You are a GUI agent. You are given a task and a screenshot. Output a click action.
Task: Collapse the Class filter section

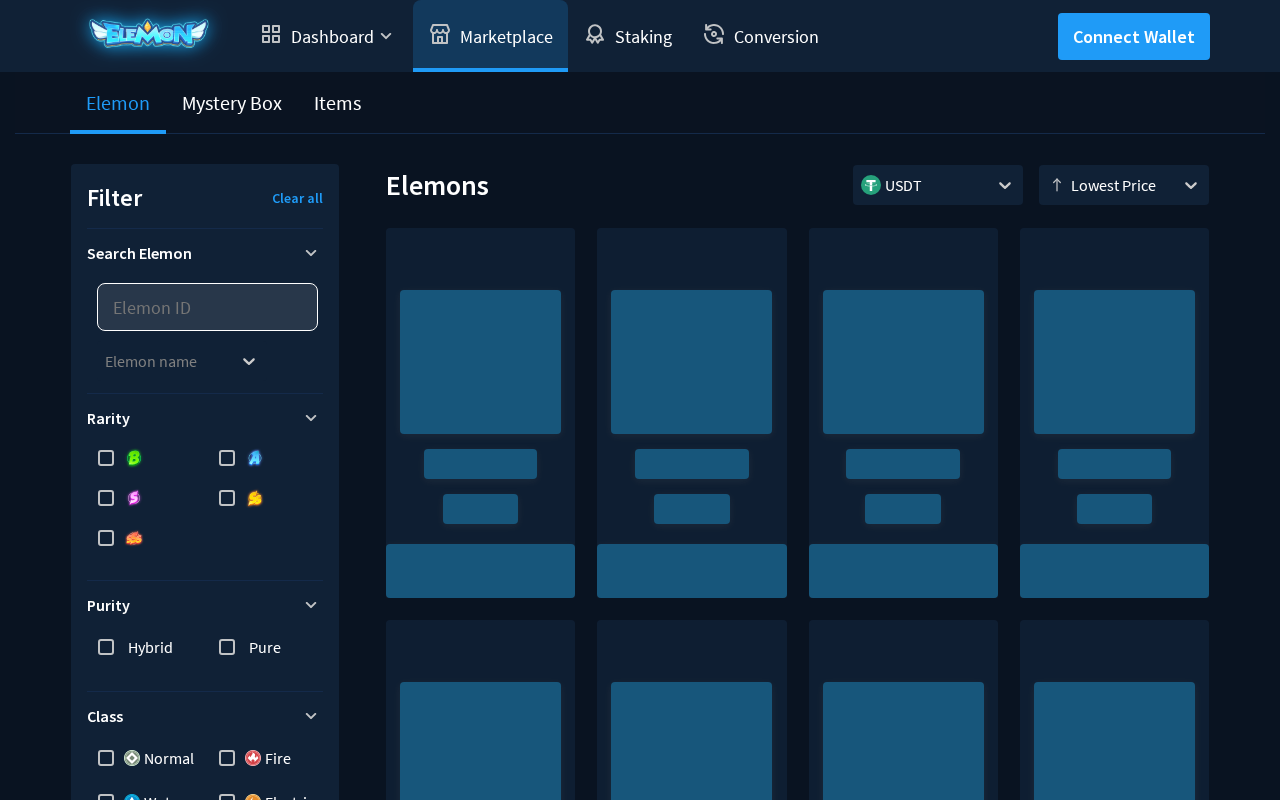pyautogui.click(x=311, y=716)
